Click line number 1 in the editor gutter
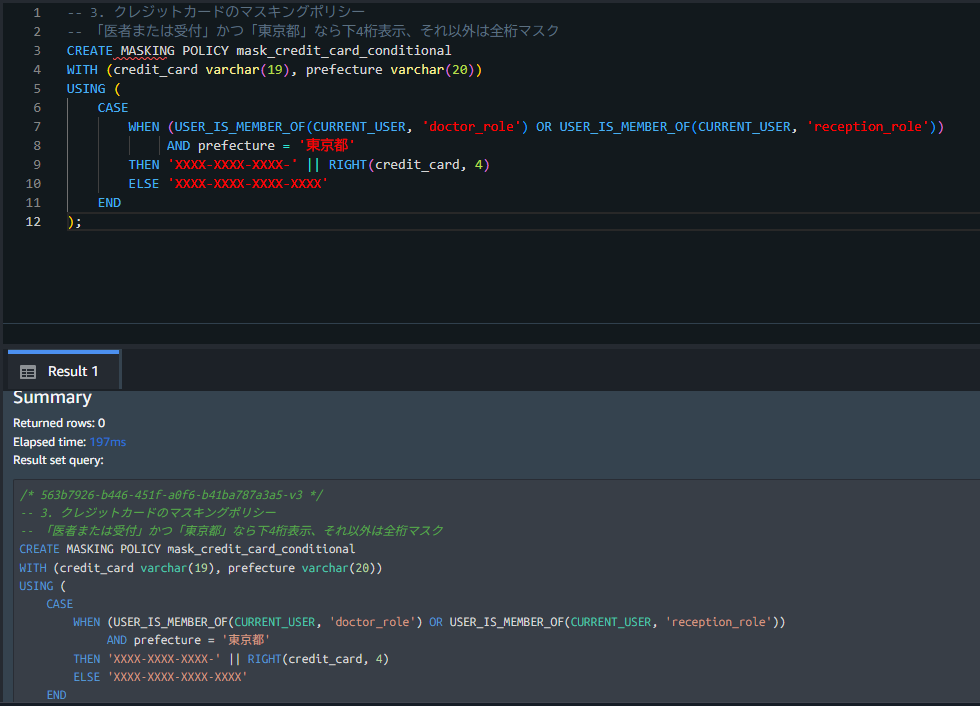This screenshot has height=706, width=980. [x=37, y=12]
